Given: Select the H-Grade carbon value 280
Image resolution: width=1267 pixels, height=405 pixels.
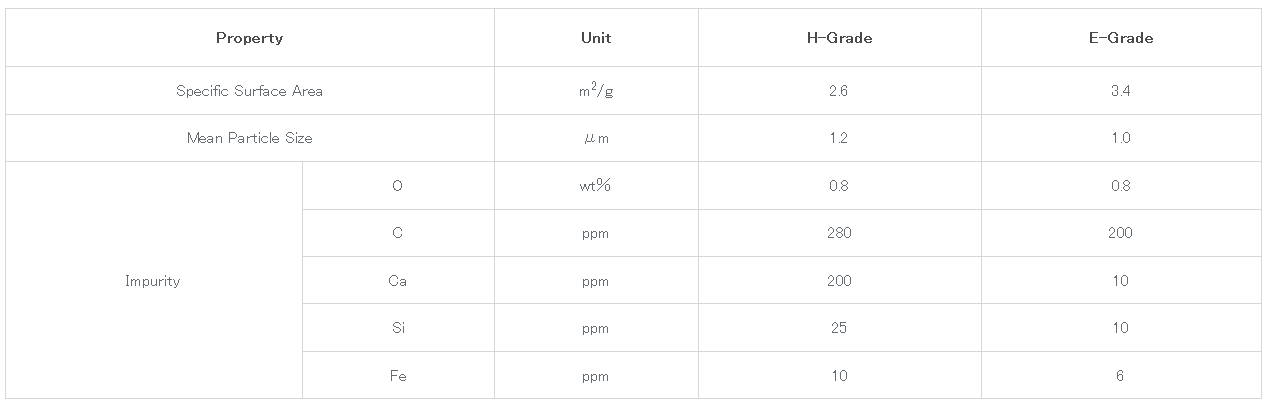Looking at the screenshot, I should [838, 233].
